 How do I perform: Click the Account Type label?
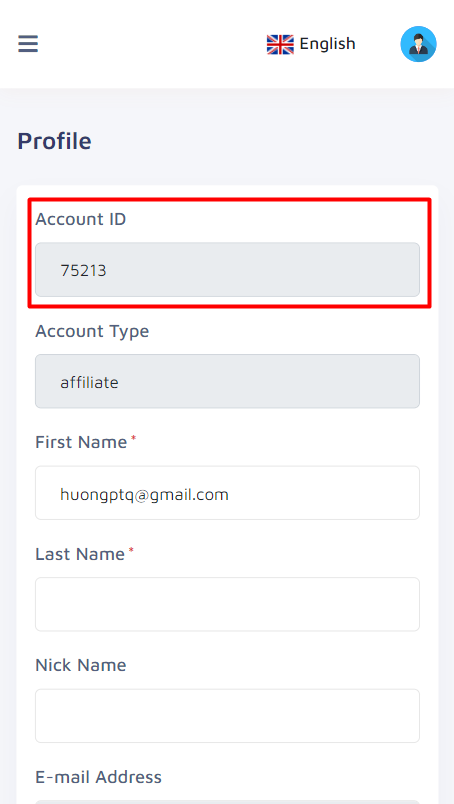coord(92,331)
